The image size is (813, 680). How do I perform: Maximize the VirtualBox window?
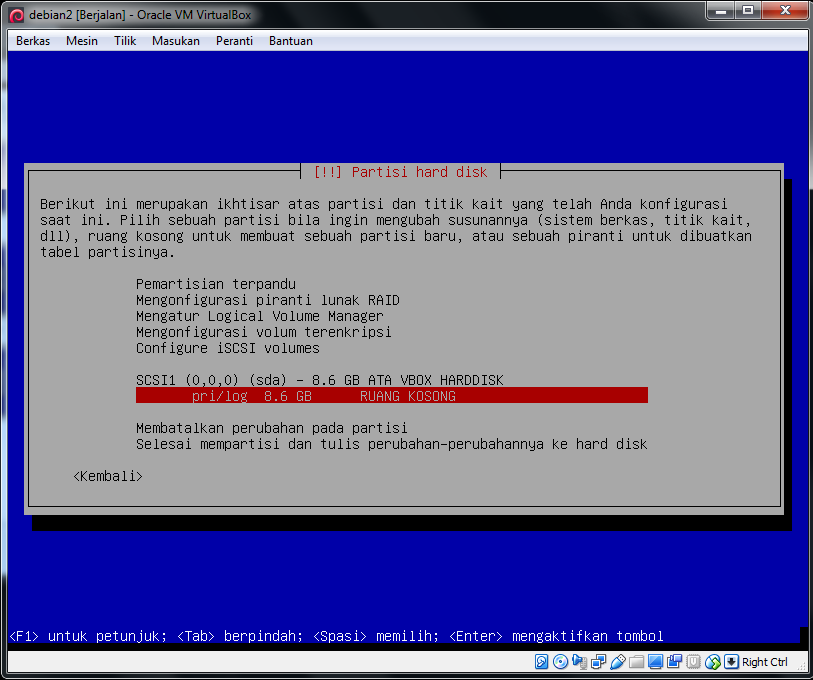click(x=748, y=11)
